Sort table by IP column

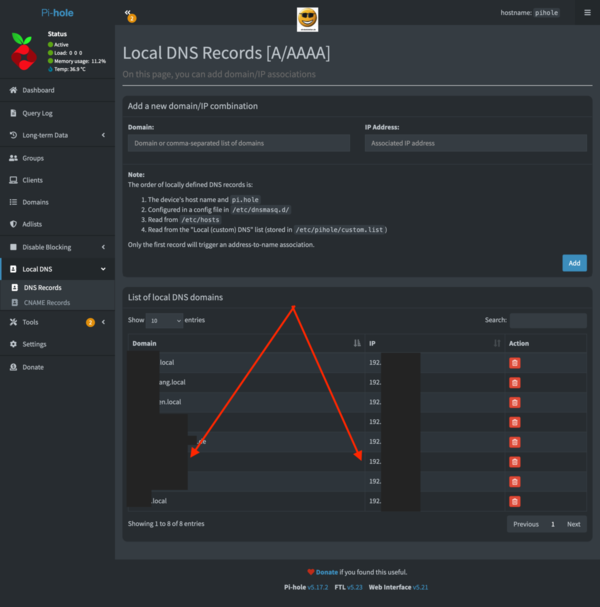coord(435,343)
